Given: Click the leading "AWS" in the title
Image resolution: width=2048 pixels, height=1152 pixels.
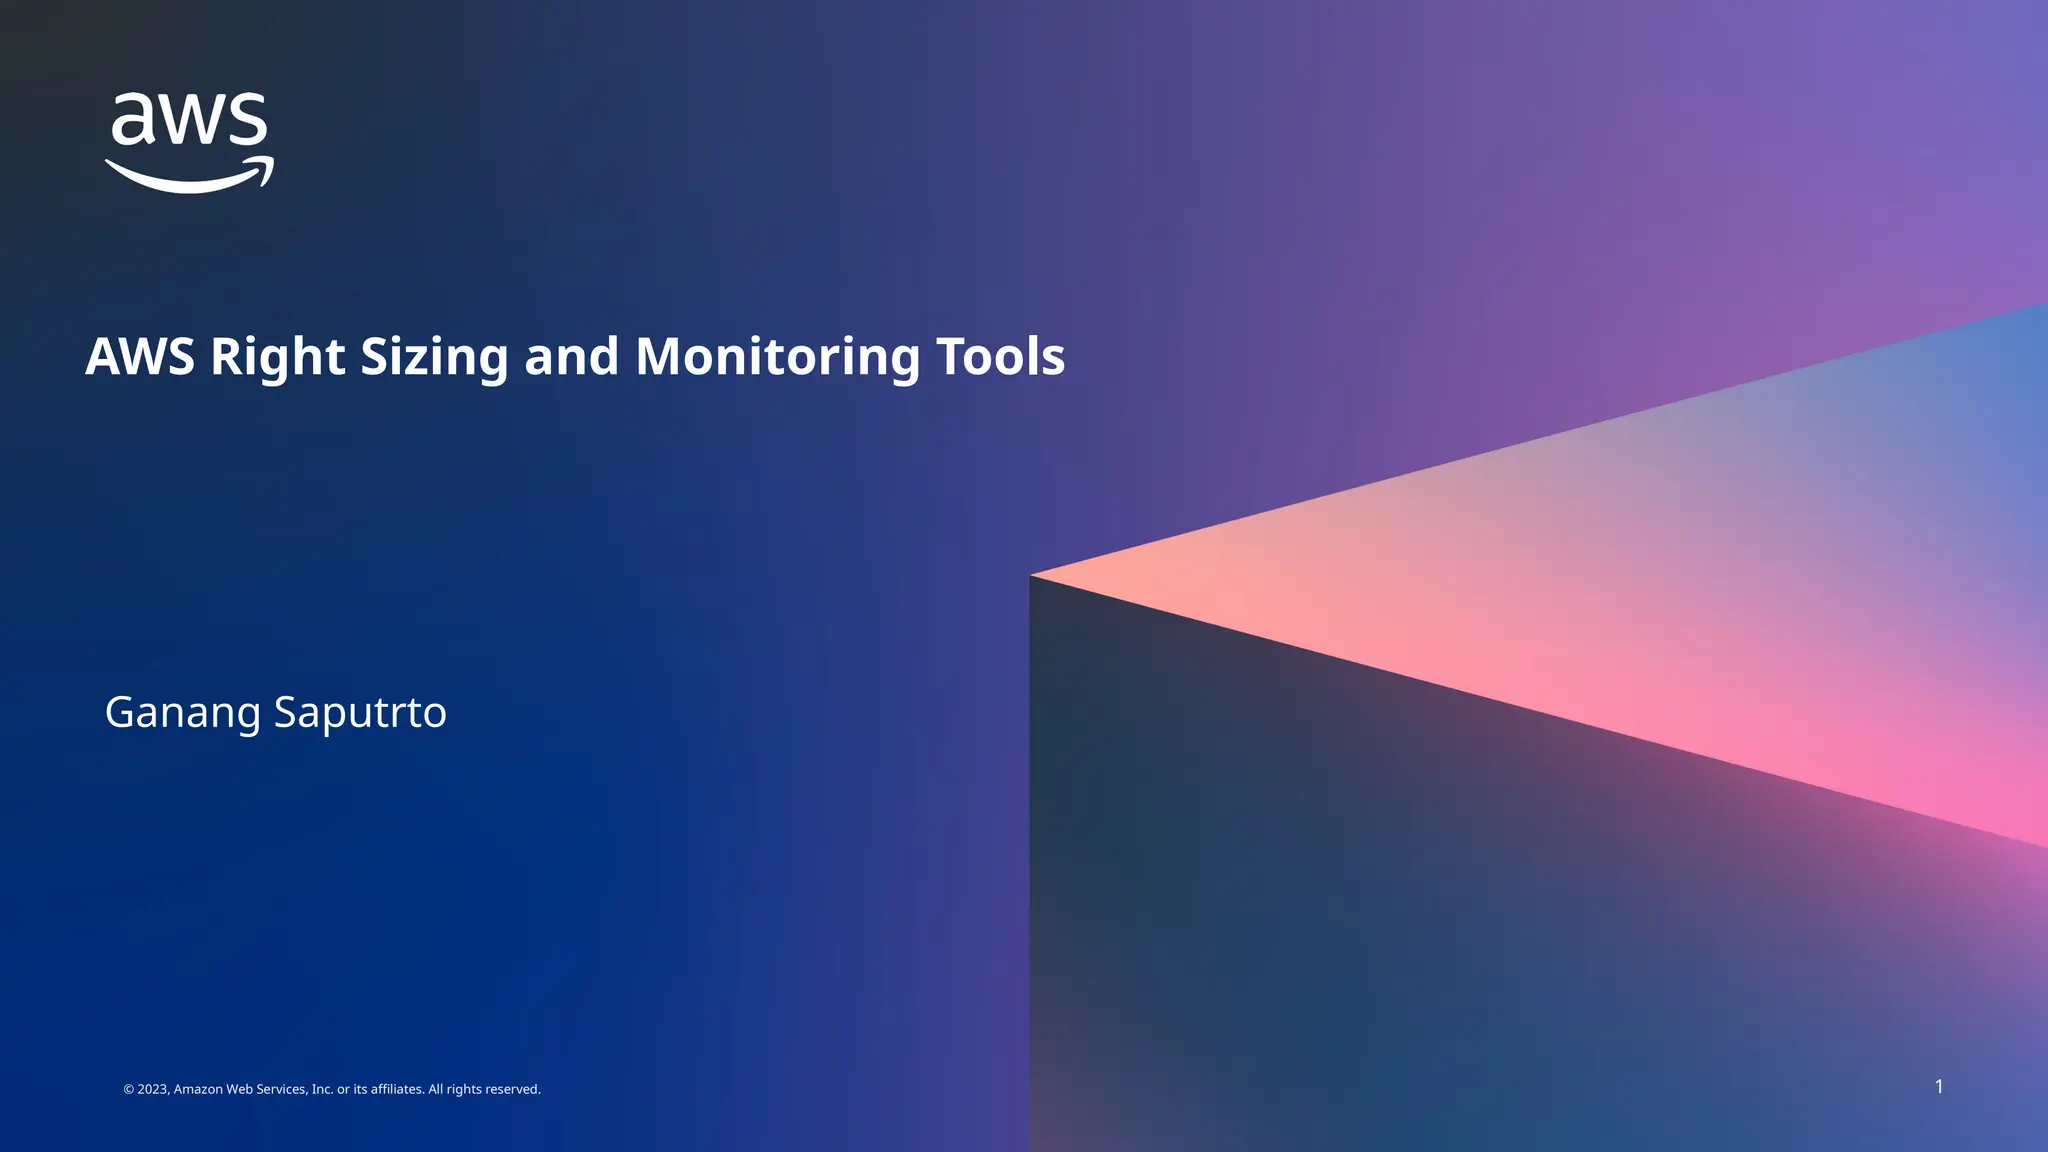Looking at the screenshot, I should [x=140, y=357].
